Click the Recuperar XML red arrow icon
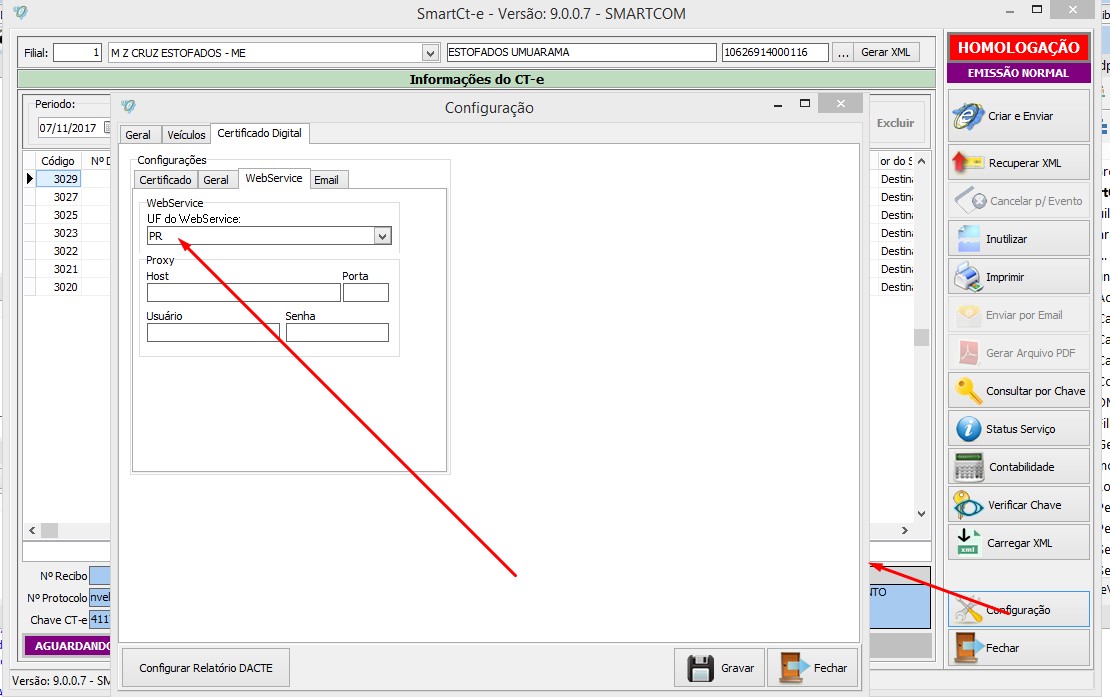 tap(968, 163)
